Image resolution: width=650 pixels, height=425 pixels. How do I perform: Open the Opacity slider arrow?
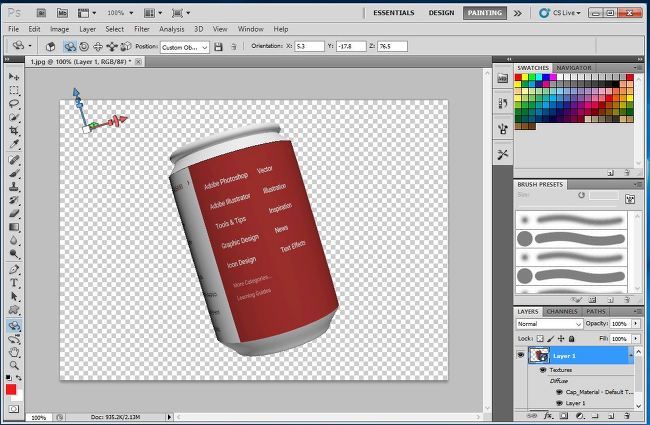(x=636, y=323)
